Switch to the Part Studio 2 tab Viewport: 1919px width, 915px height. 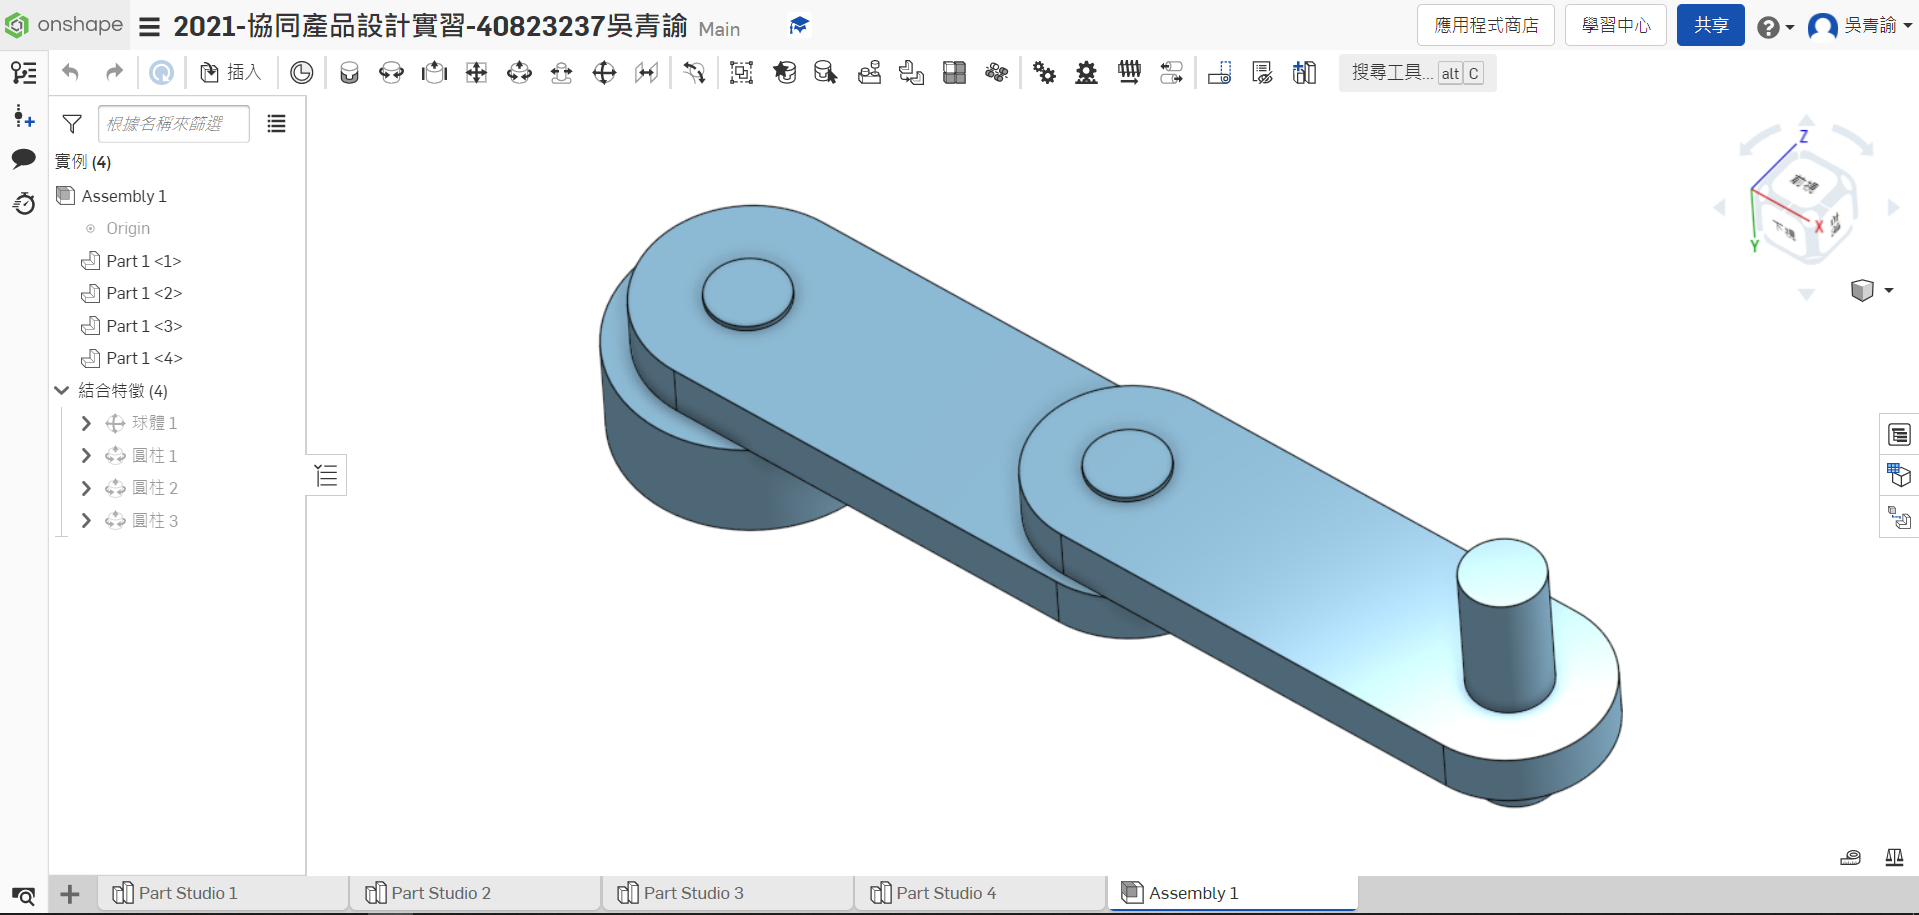click(440, 893)
